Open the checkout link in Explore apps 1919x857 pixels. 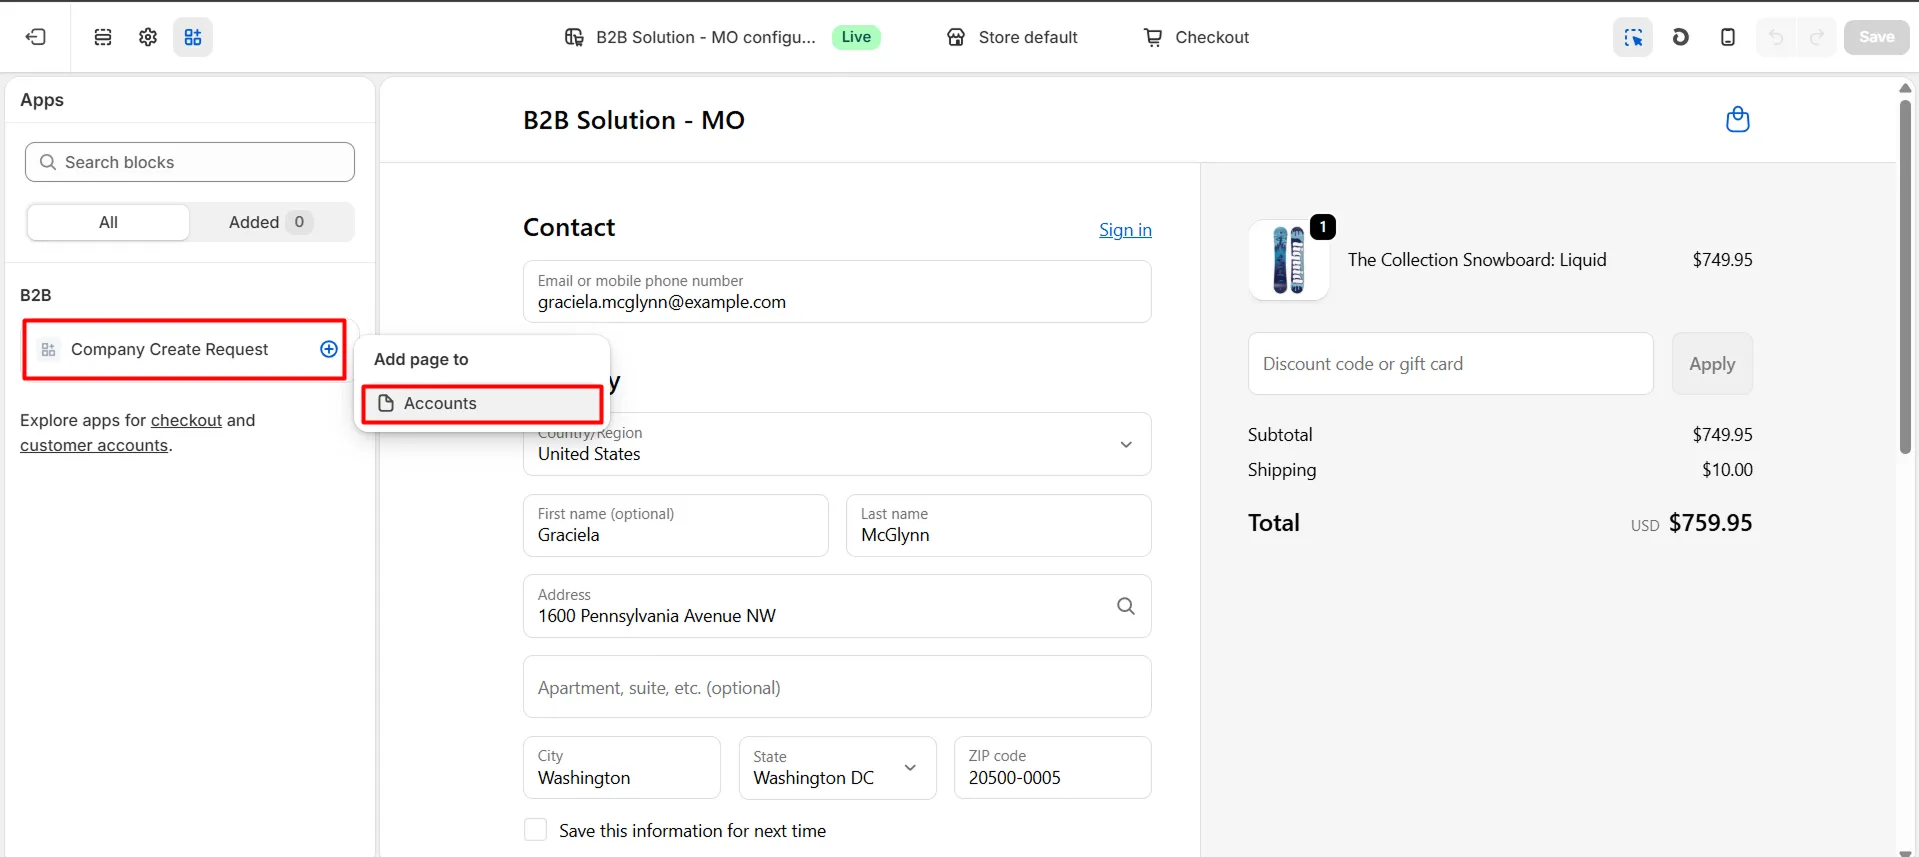pyautogui.click(x=186, y=421)
